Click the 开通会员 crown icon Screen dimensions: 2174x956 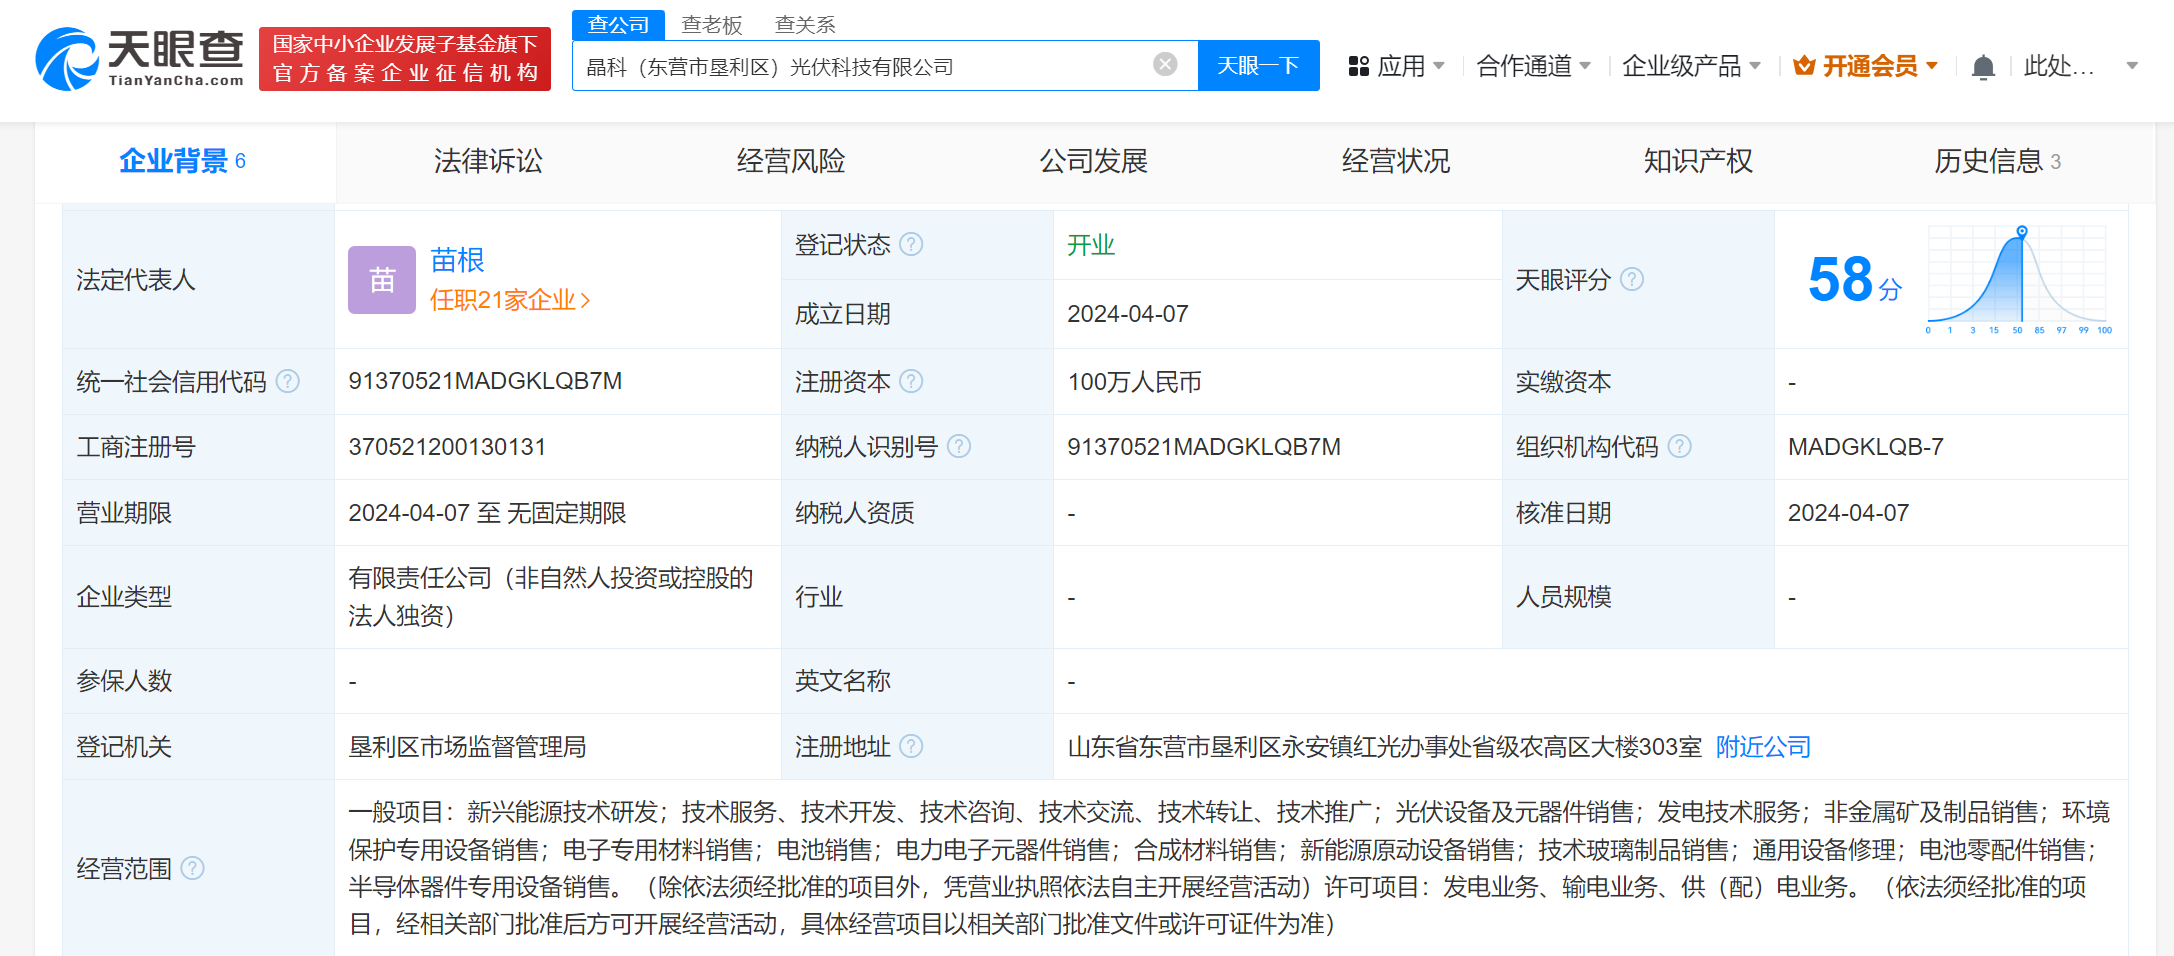pos(1803,66)
